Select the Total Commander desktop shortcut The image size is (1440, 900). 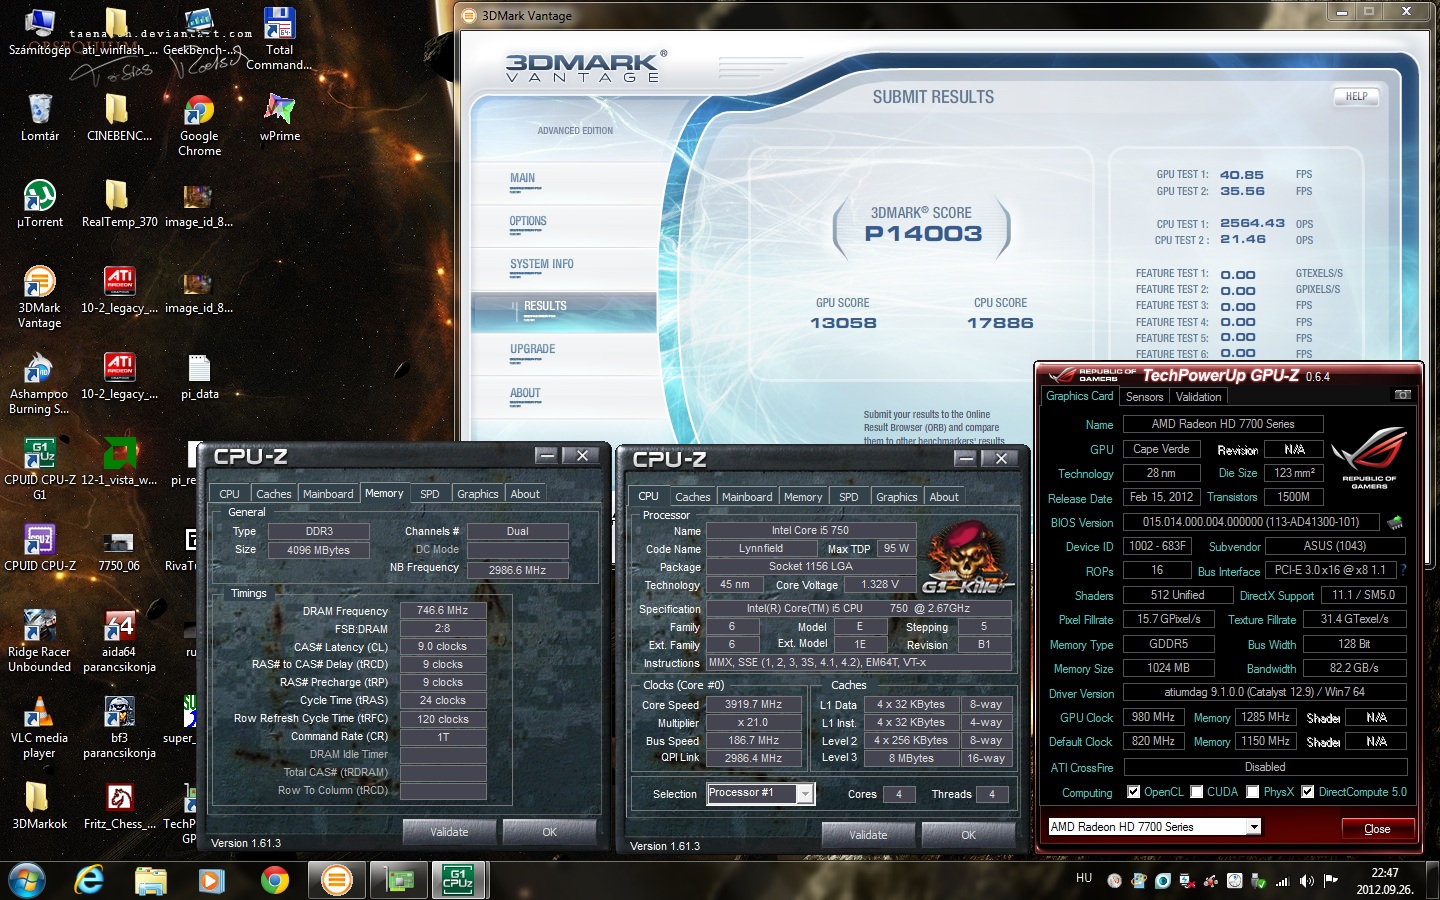point(279,39)
